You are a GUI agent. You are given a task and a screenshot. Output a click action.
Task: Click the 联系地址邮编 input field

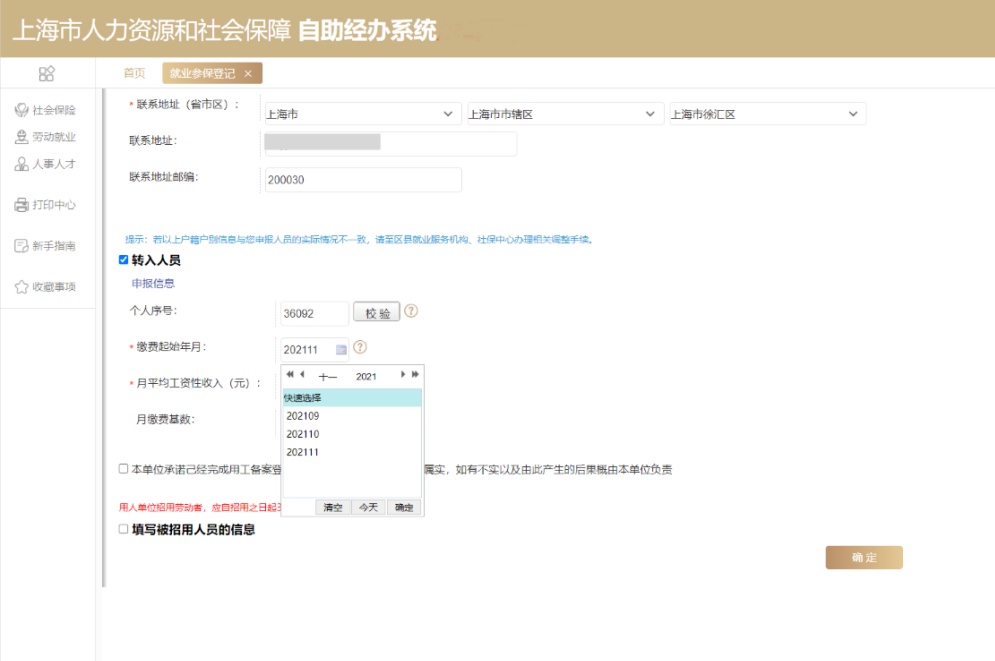362,180
